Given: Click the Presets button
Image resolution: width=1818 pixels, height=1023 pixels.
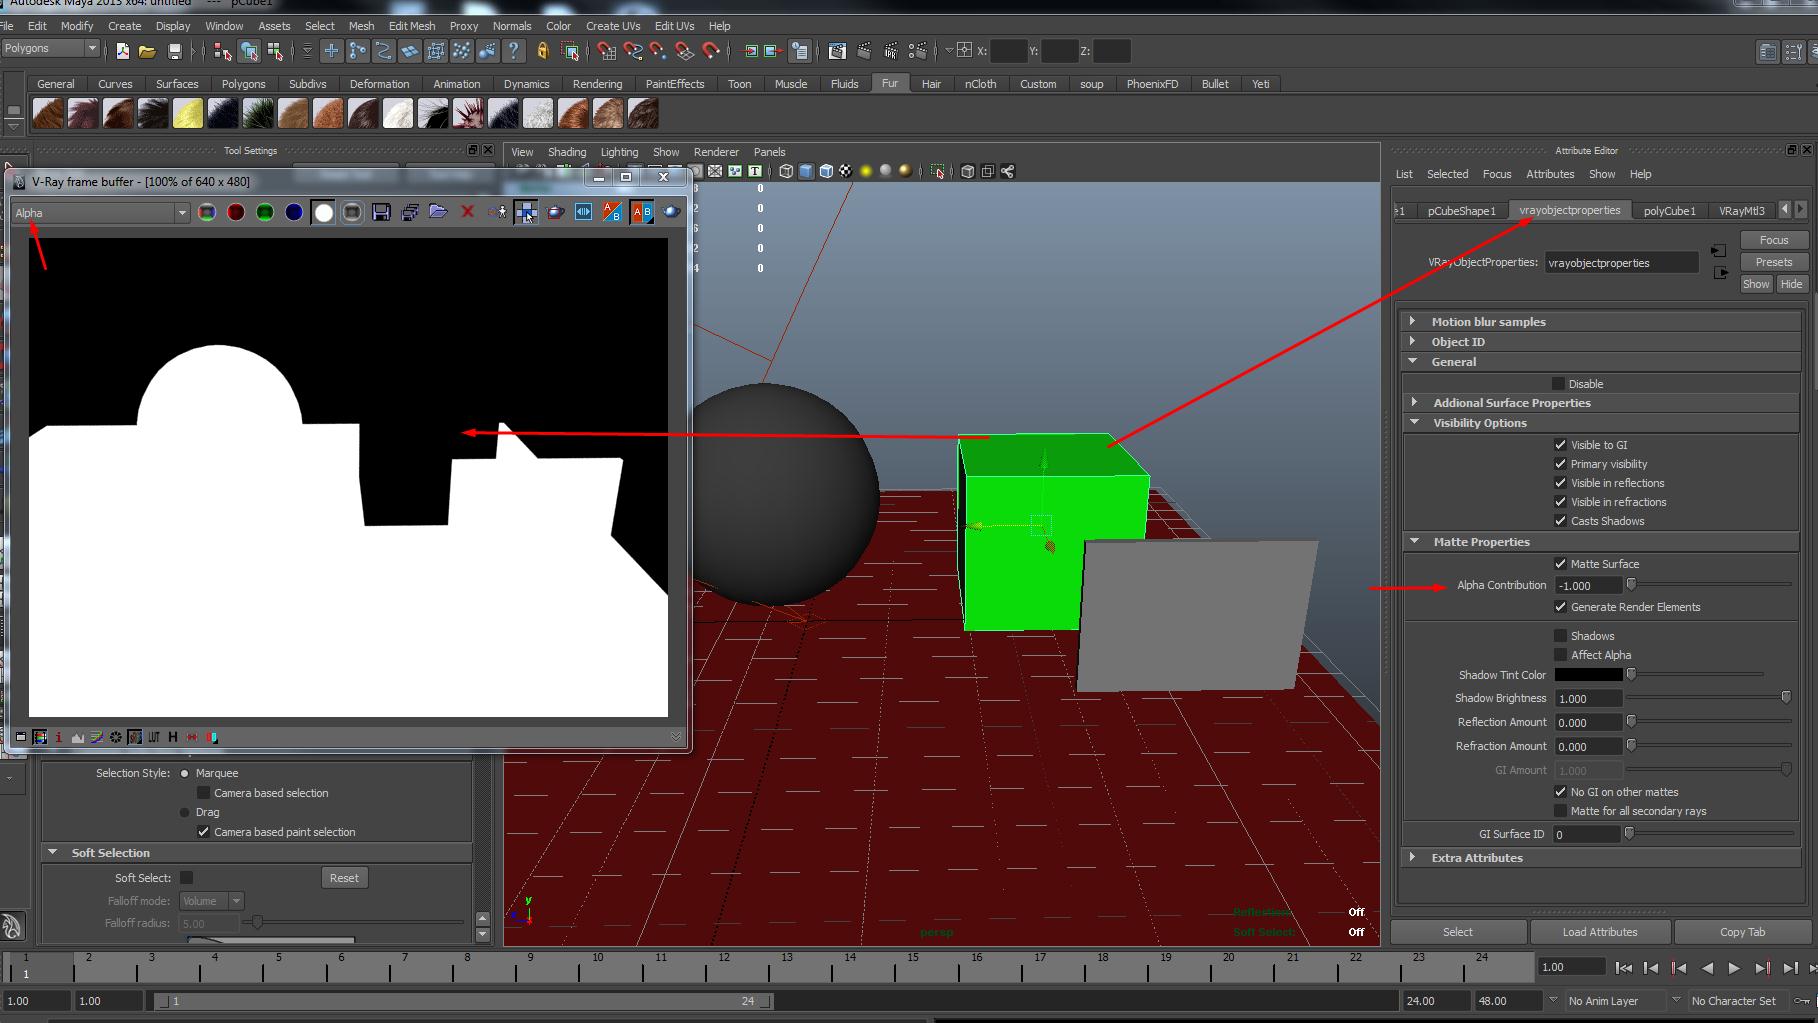Looking at the screenshot, I should 1774,262.
